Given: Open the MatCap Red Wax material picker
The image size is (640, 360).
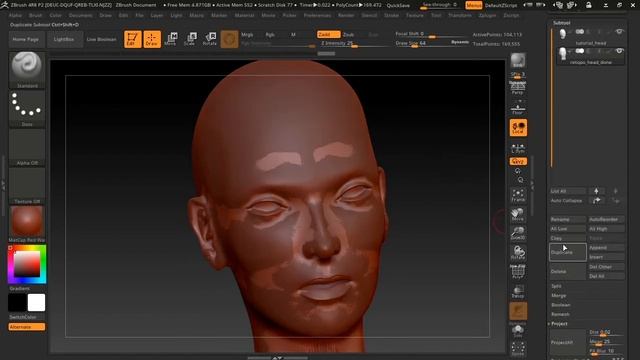Looking at the screenshot, I should click(27, 224).
